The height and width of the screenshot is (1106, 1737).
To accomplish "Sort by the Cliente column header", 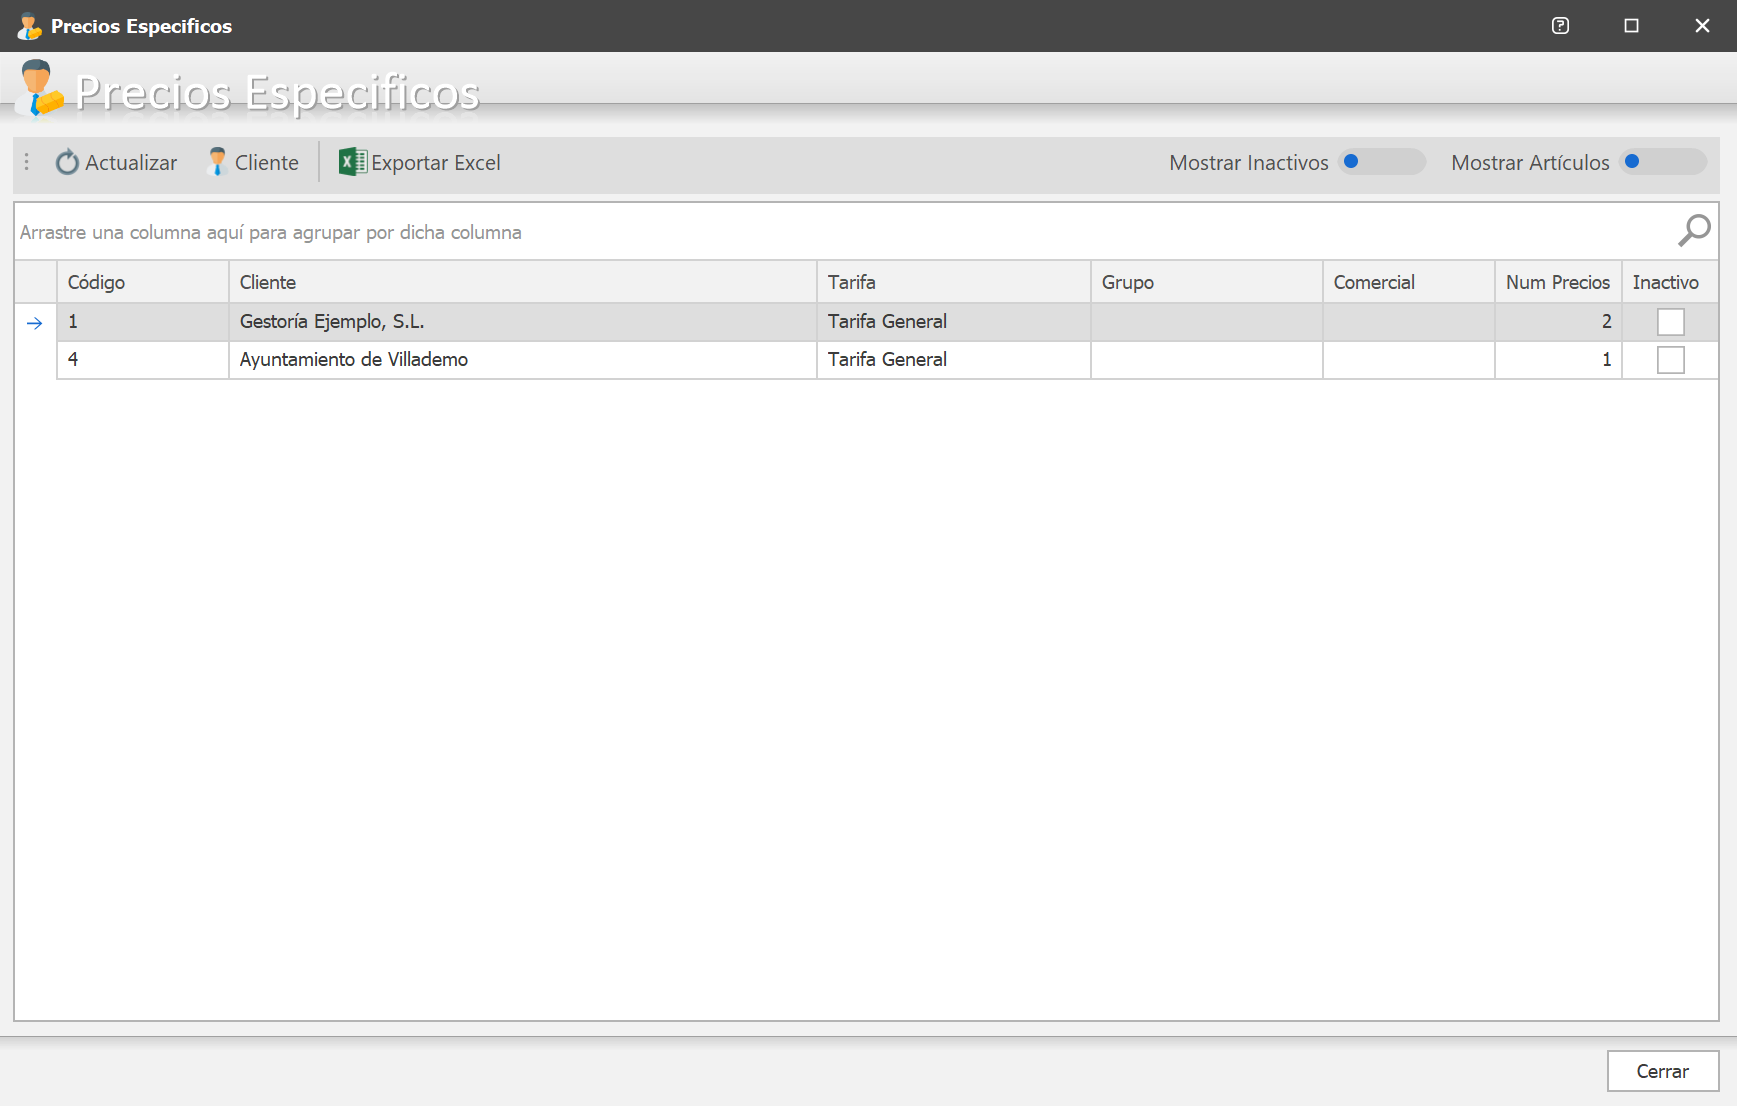I will (x=523, y=282).
